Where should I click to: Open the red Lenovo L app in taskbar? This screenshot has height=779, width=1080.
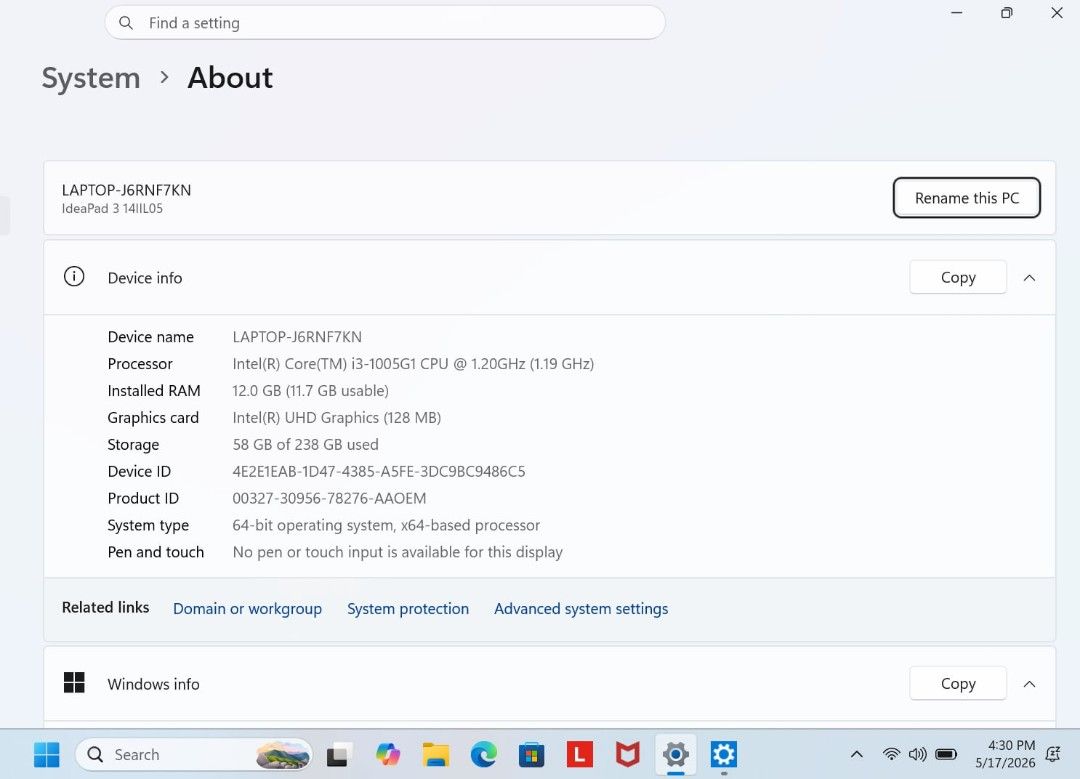point(579,755)
